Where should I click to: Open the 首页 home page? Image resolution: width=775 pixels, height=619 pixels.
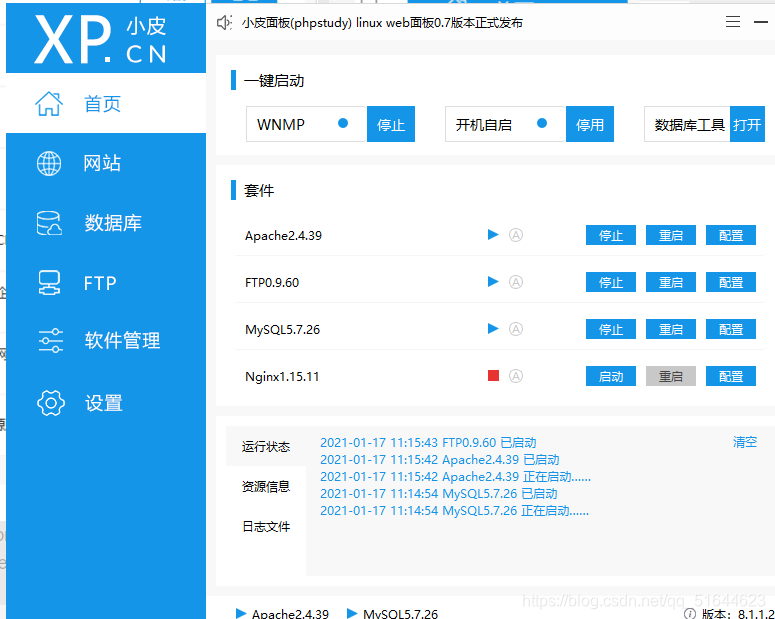pos(106,103)
